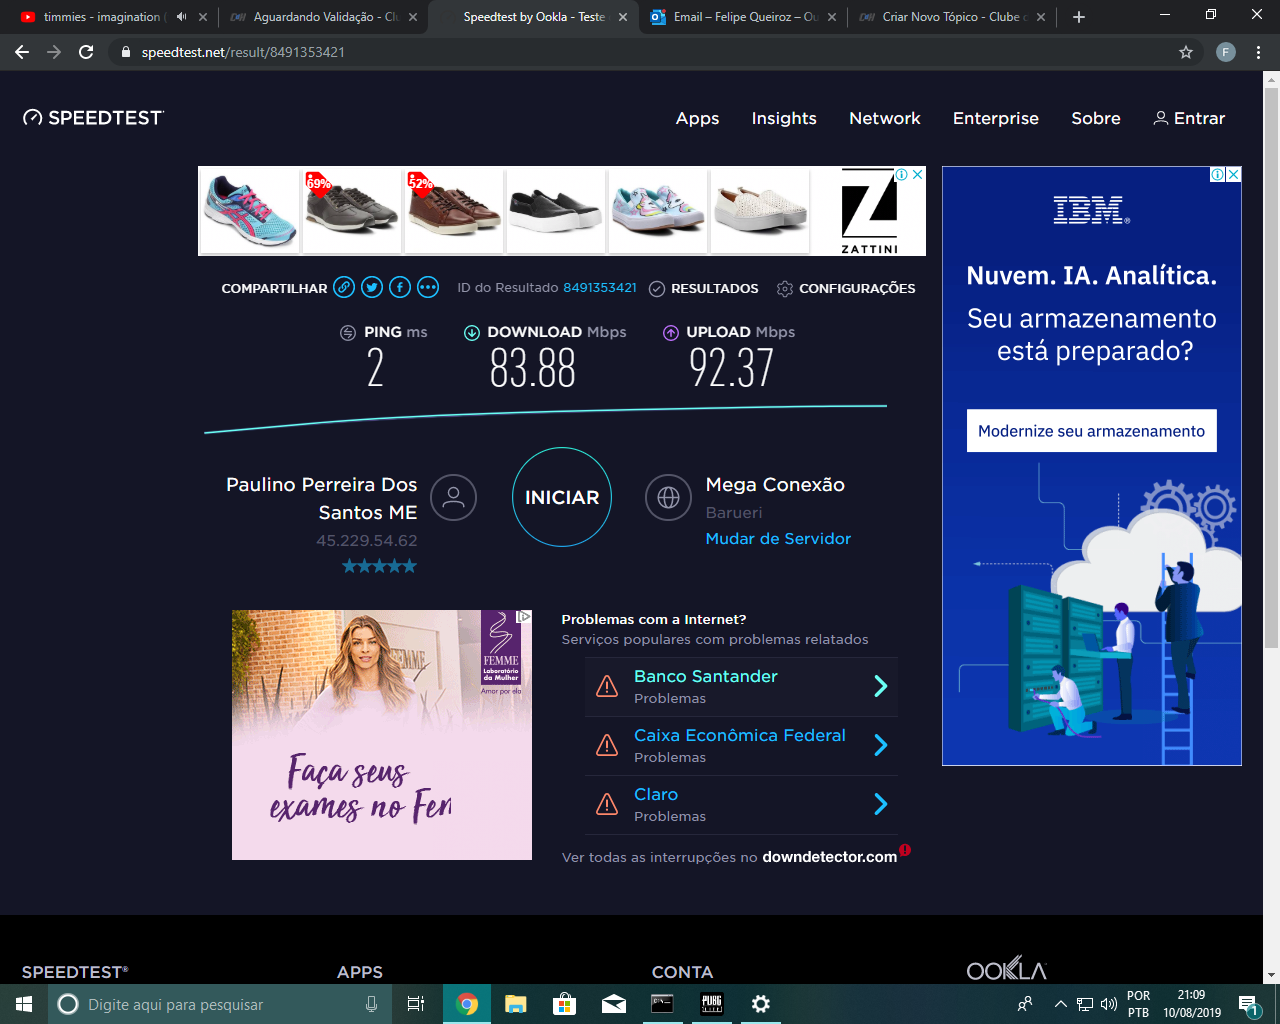
Task: Click the server globe icon
Action: (668, 497)
